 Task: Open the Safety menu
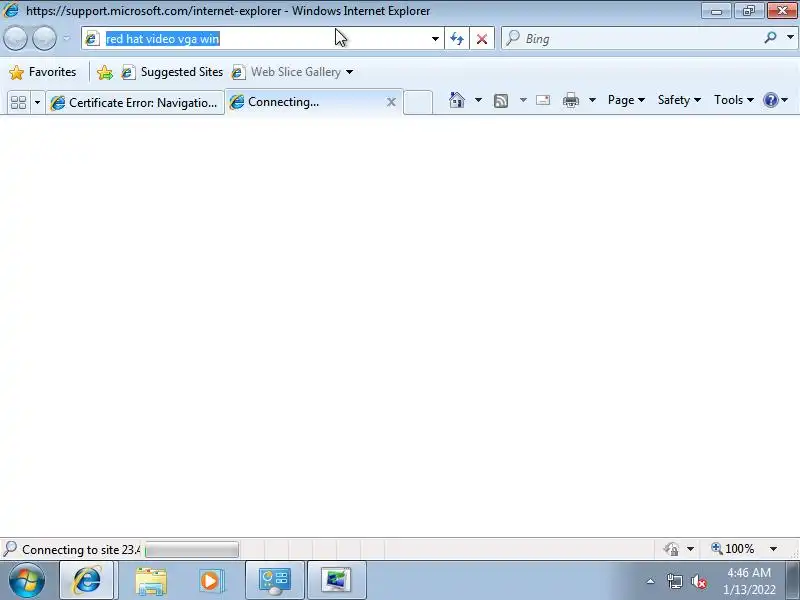pyautogui.click(x=679, y=100)
